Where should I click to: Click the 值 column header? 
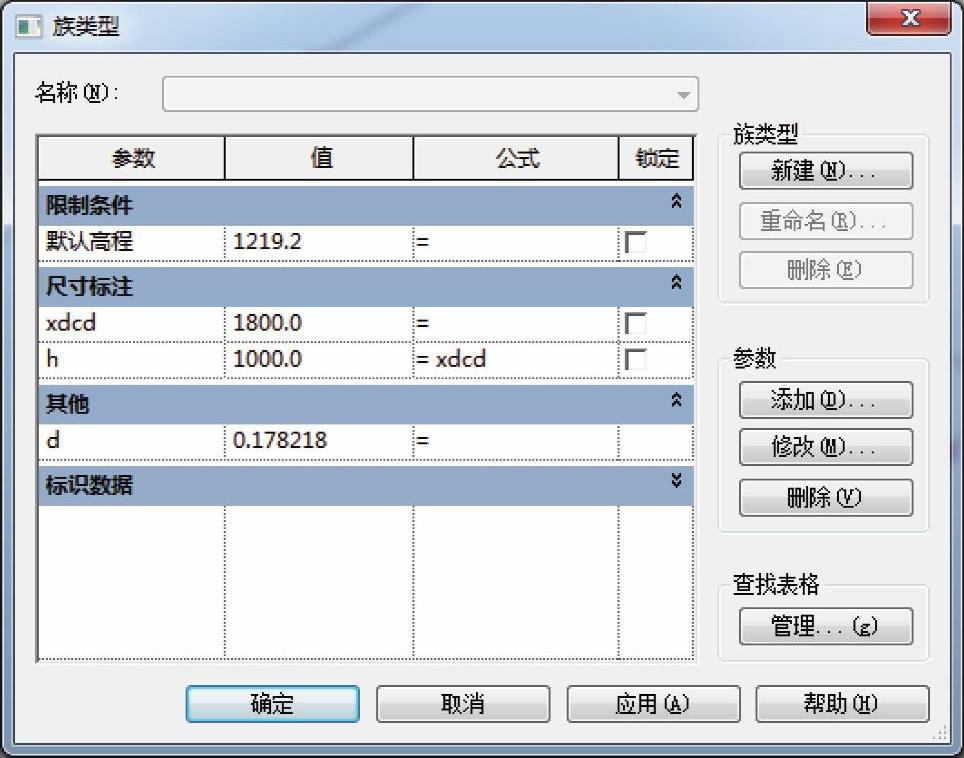click(x=319, y=159)
